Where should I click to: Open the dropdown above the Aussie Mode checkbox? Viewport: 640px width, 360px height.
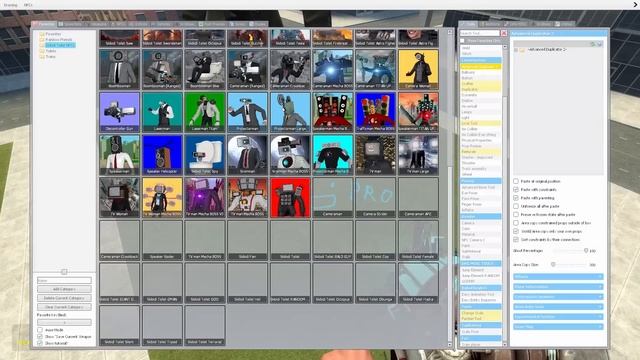(x=64, y=322)
